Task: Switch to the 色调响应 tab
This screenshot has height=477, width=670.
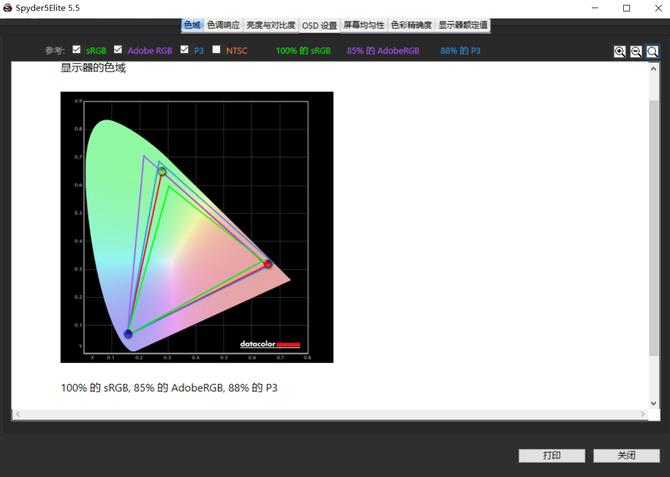Action: (x=224, y=24)
